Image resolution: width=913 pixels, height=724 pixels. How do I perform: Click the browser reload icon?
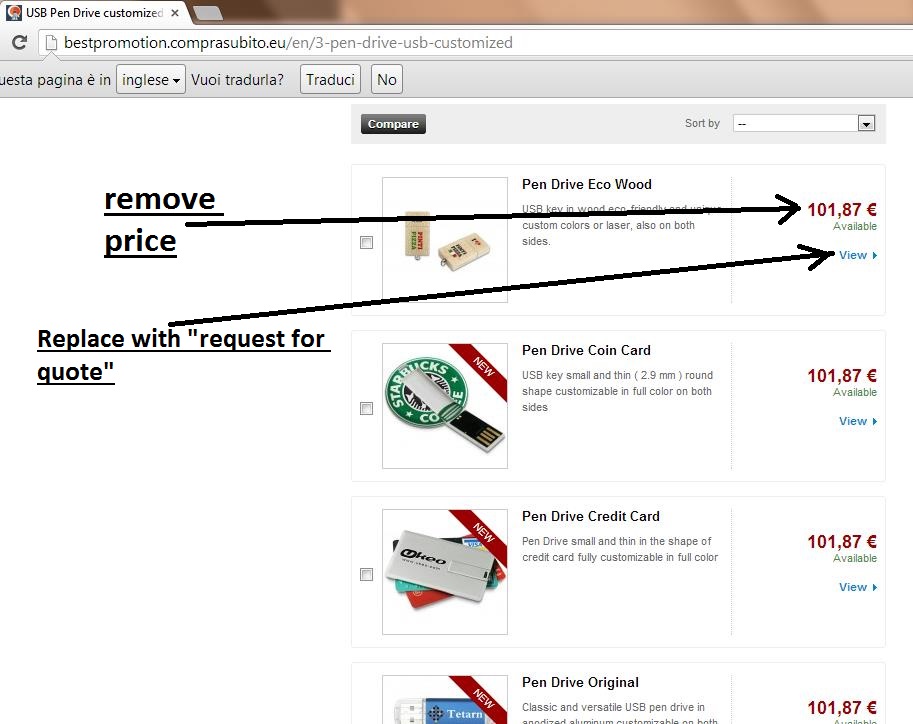pos(19,42)
